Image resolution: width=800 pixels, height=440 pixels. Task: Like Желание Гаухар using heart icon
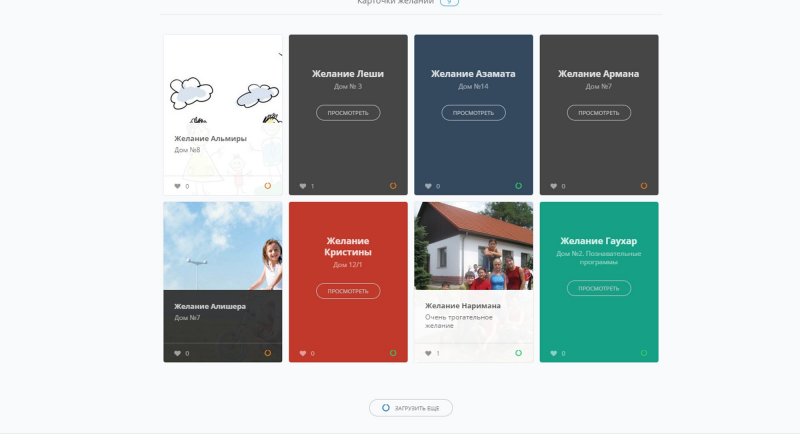pyautogui.click(x=553, y=353)
